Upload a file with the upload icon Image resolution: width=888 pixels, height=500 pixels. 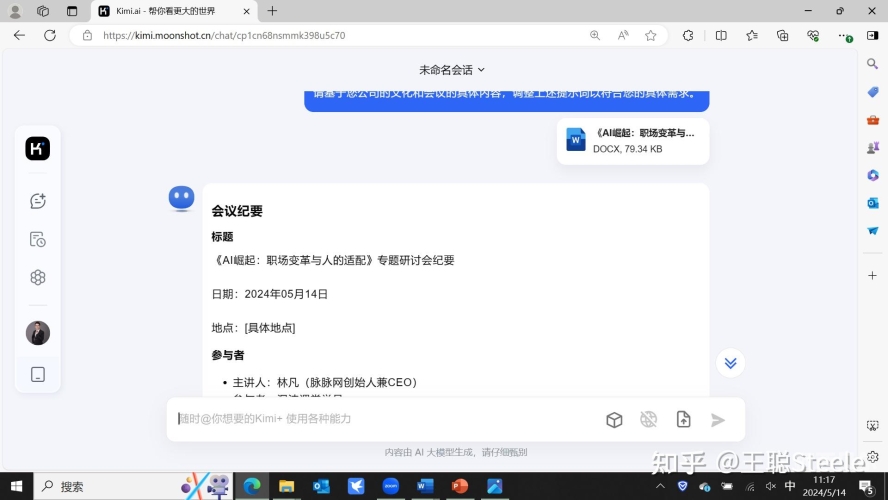pyautogui.click(x=684, y=419)
